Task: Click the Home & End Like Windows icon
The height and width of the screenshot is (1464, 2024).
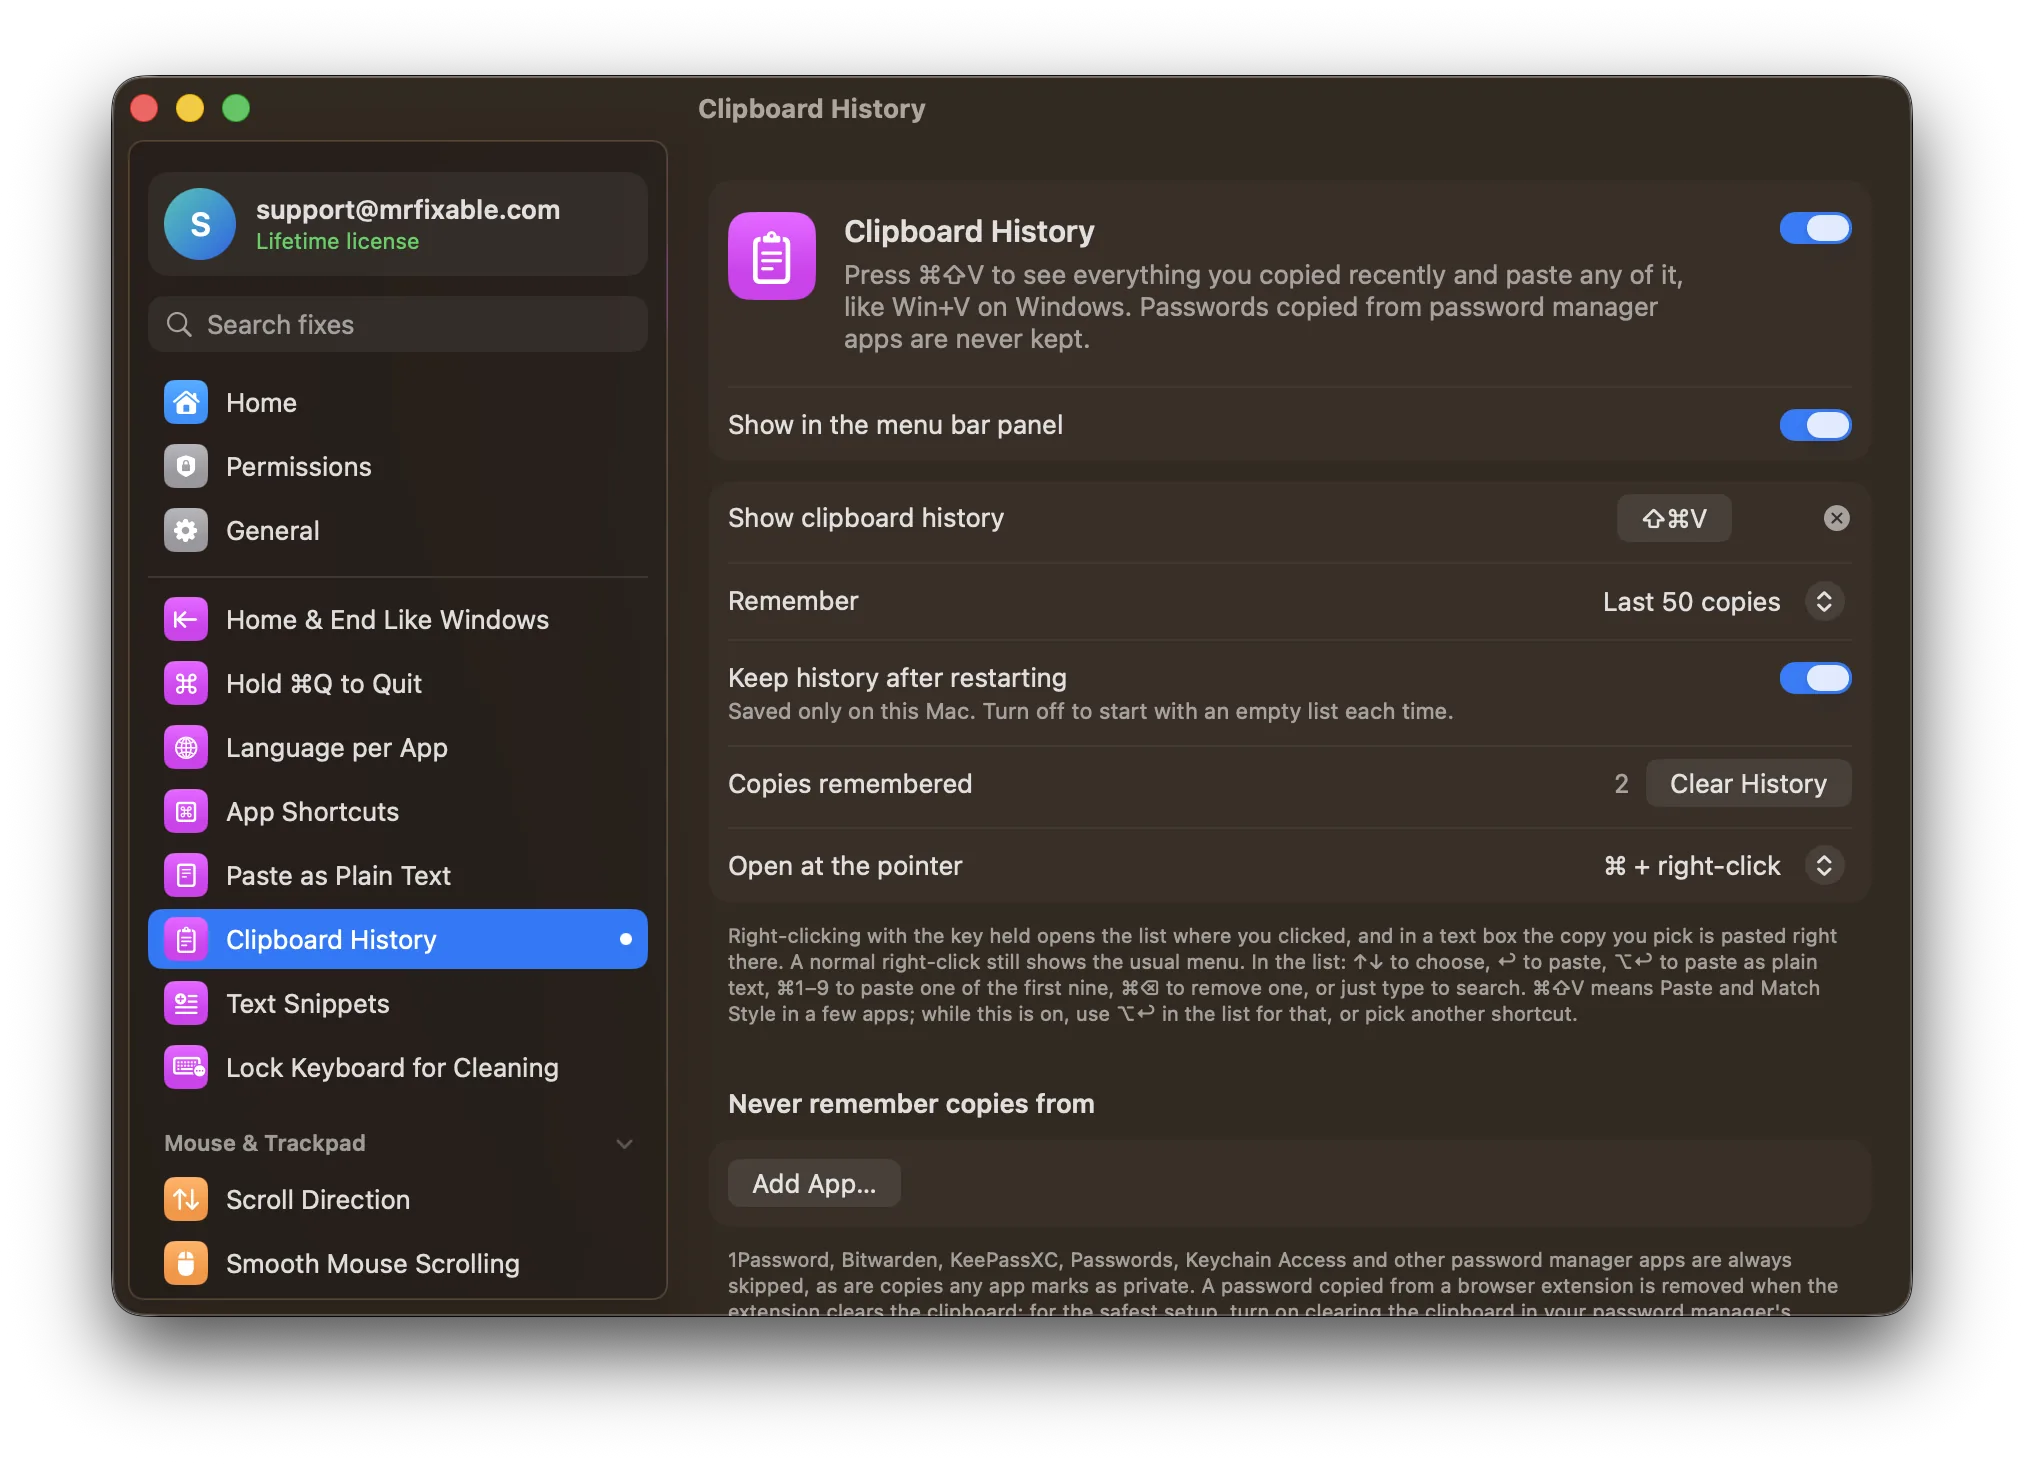Action: 186,619
